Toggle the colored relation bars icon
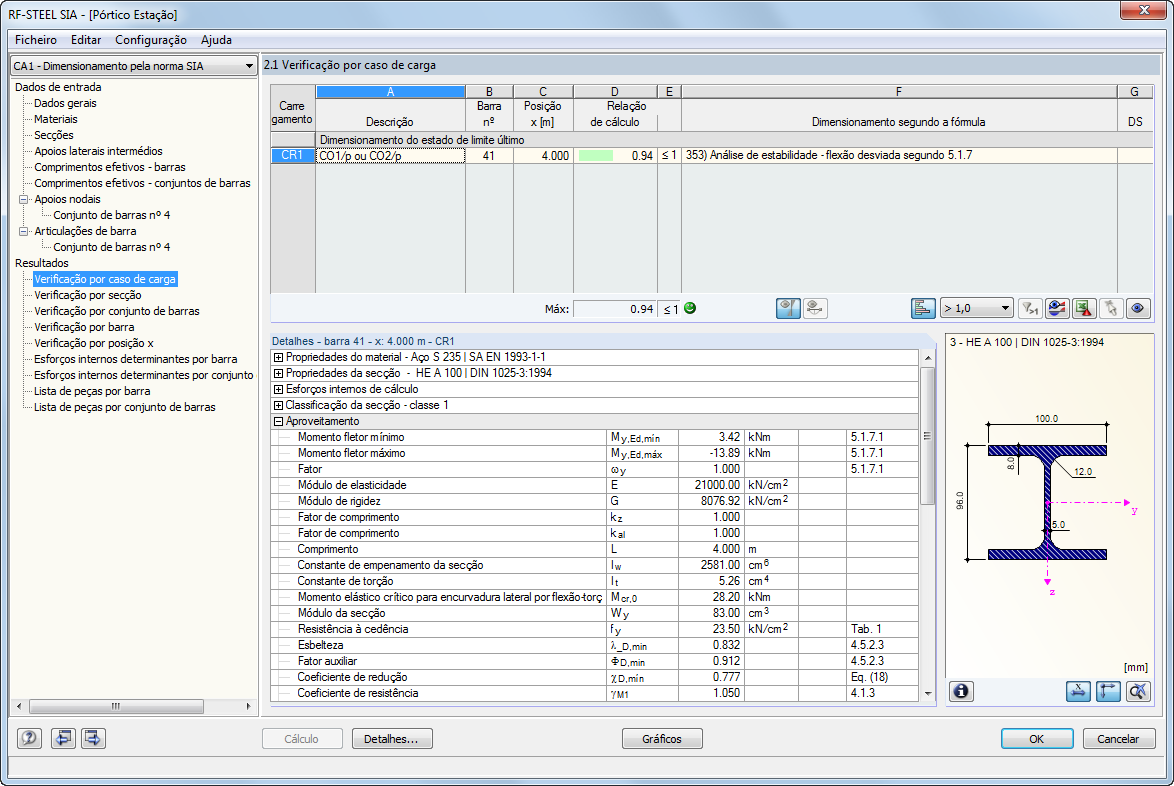This screenshot has width=1174, height=786. (x=923, y=308)
